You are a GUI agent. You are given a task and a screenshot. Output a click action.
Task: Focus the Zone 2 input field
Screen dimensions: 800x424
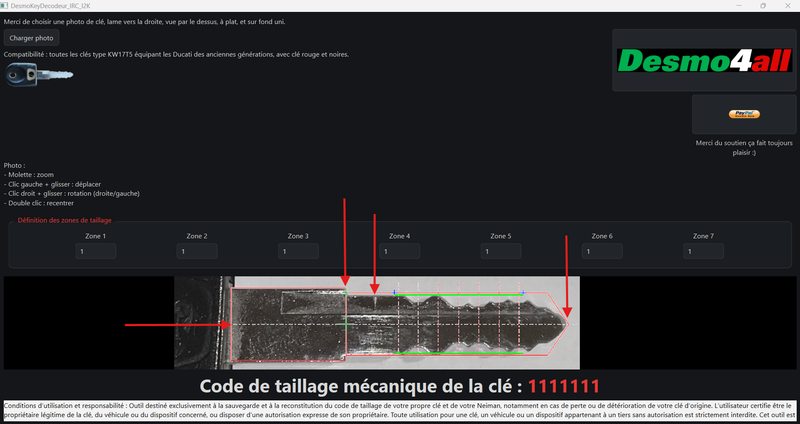click(x=197, y=251)
